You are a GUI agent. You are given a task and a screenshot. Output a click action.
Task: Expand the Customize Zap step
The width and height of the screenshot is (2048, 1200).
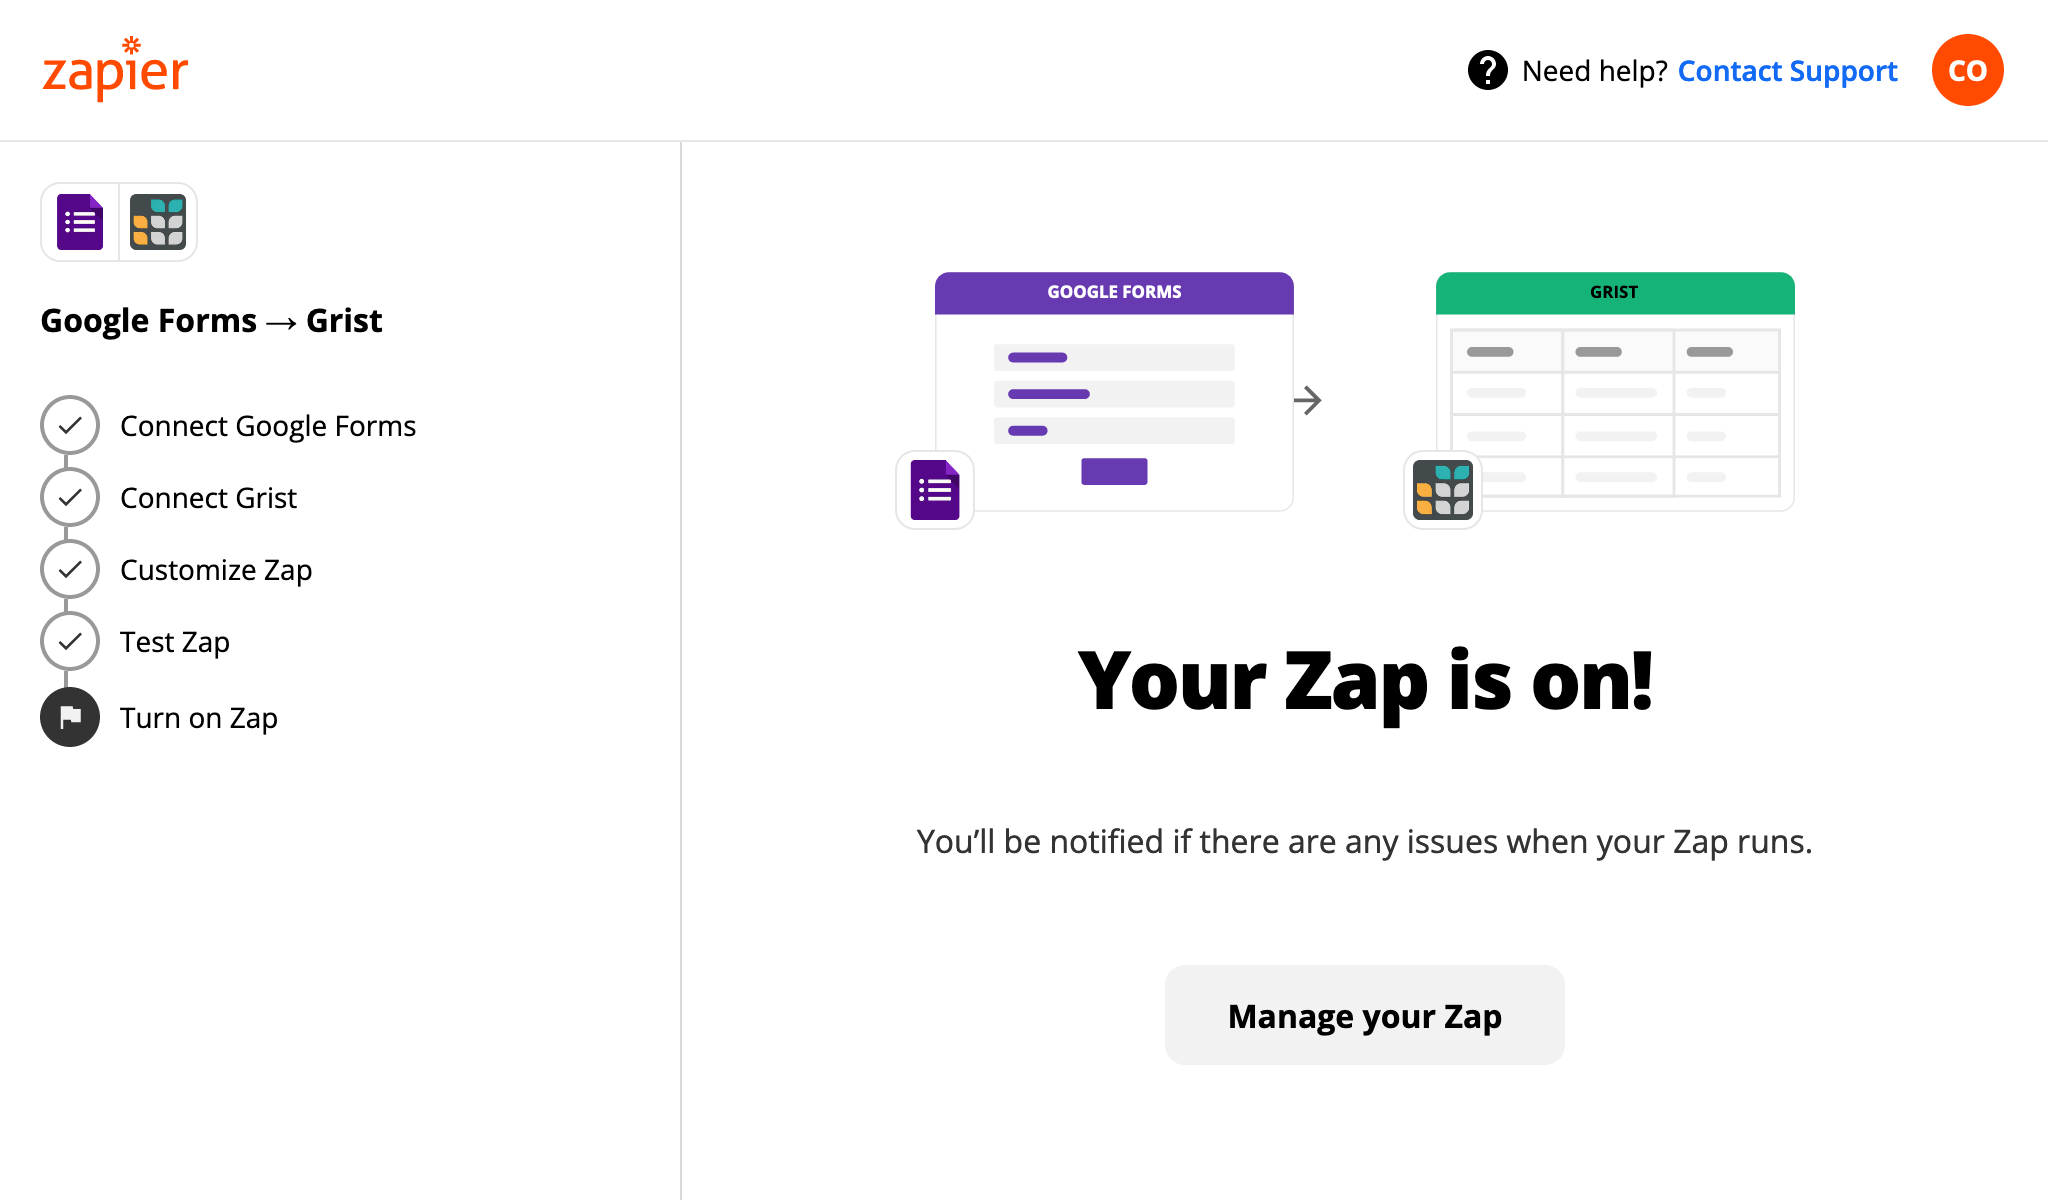coord(216,569)
